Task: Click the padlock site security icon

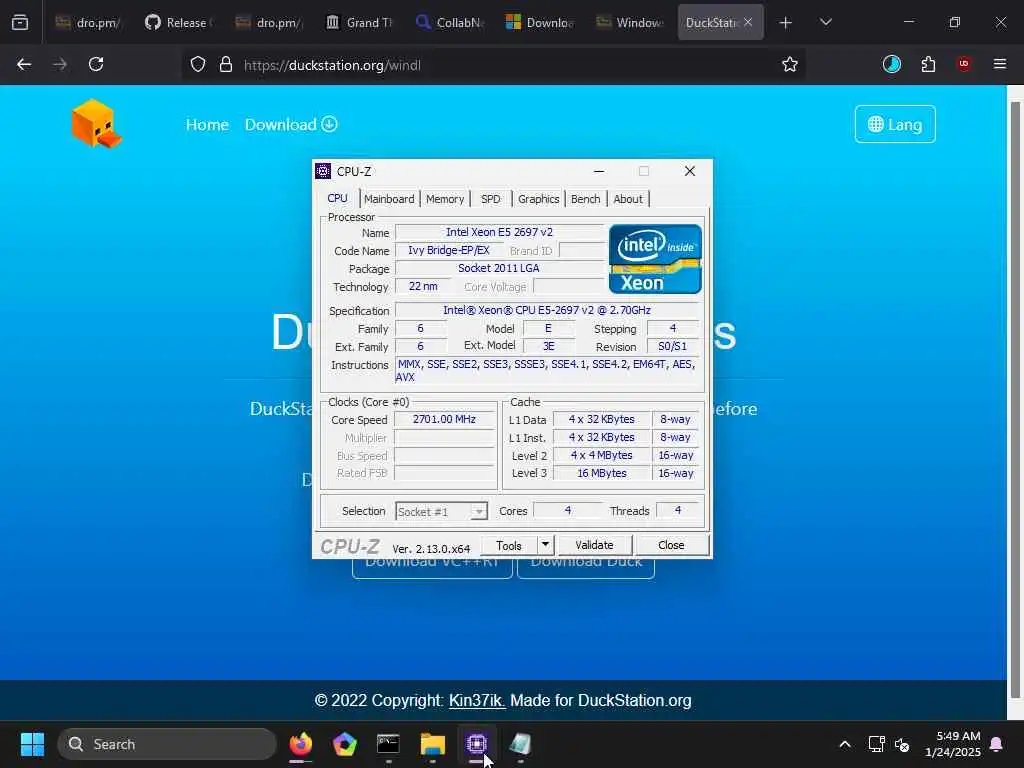Action: (x=226, y=65)
